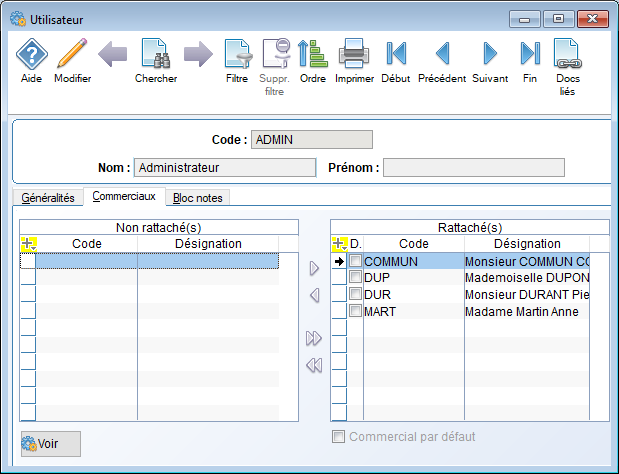
Task: Switch to the Bloc notes tab
Action: point(198,198)
